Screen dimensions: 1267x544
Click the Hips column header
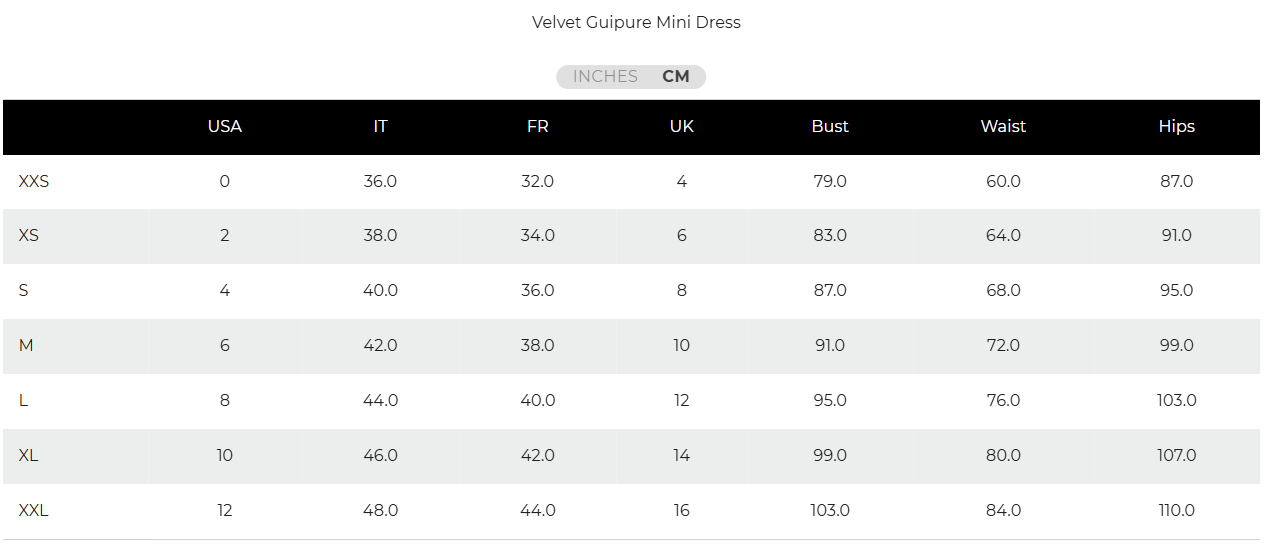click(x=1176, y=127)
